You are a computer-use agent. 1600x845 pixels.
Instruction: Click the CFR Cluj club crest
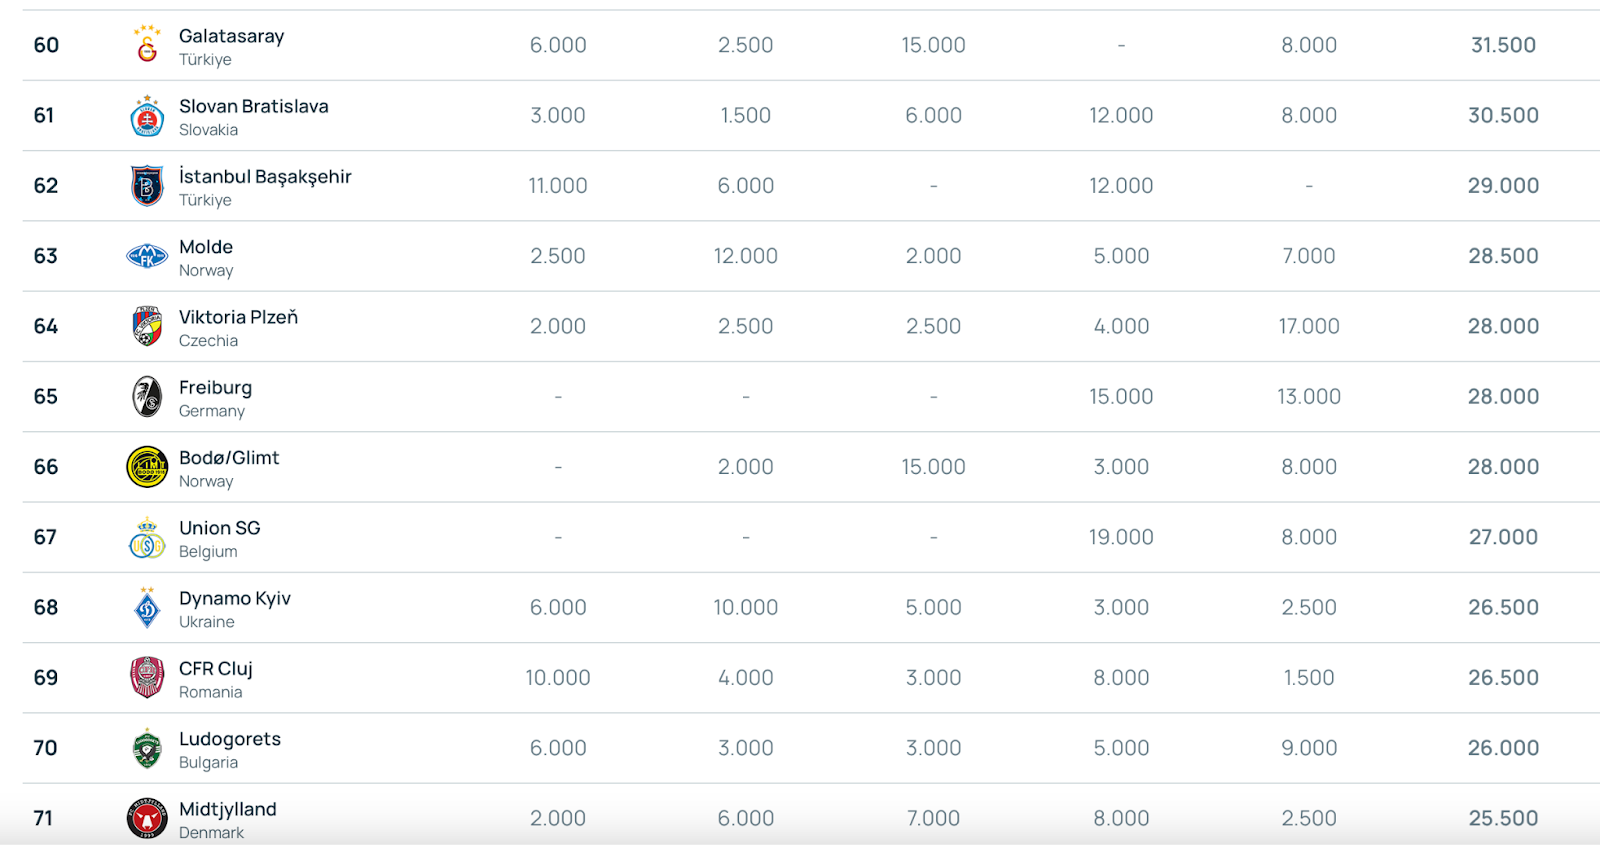tap(147, 678)
